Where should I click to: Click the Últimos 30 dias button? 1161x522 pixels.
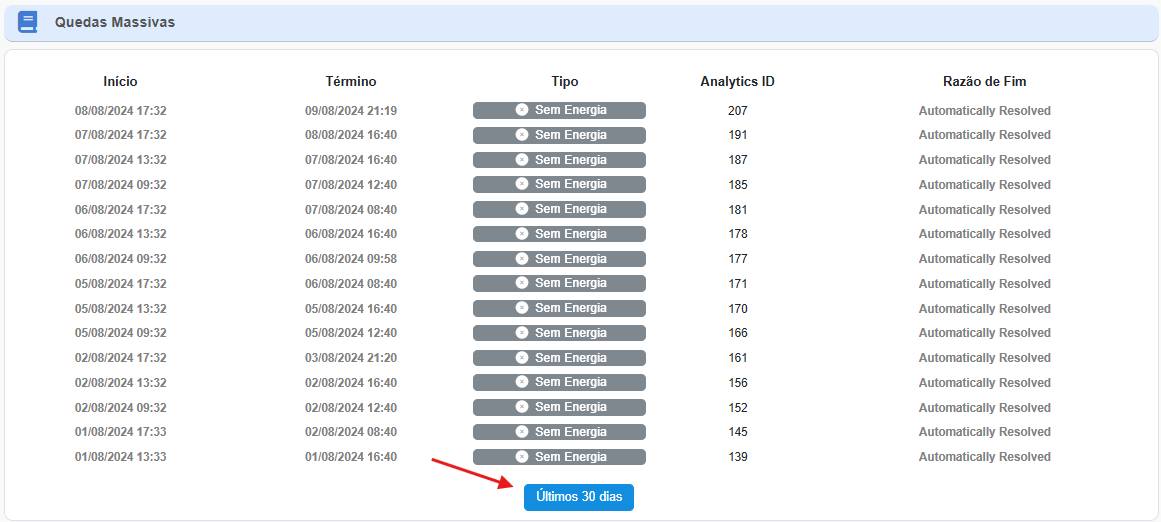[x=578, y=497]
